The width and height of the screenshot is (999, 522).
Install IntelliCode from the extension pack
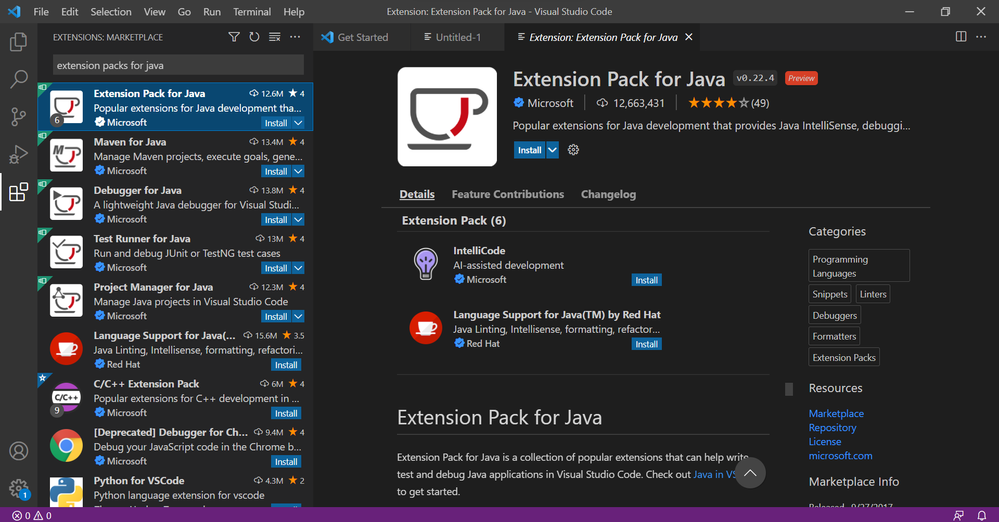pos(647,280)
